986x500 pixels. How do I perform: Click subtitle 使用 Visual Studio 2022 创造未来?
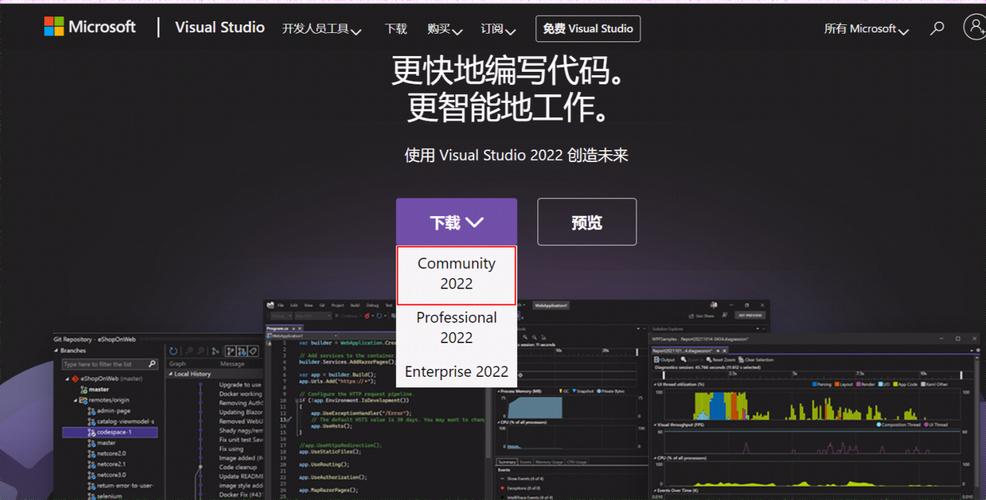pos(516,155)
